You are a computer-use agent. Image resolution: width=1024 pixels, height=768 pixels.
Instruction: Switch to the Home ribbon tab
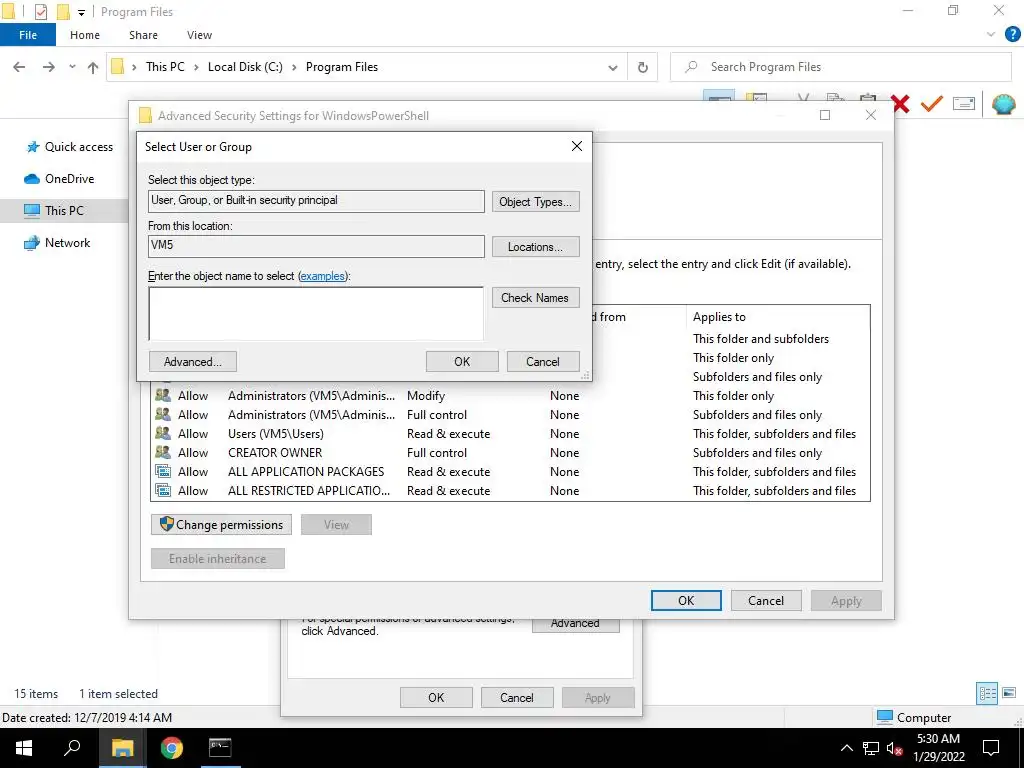(x=85, y=35)
